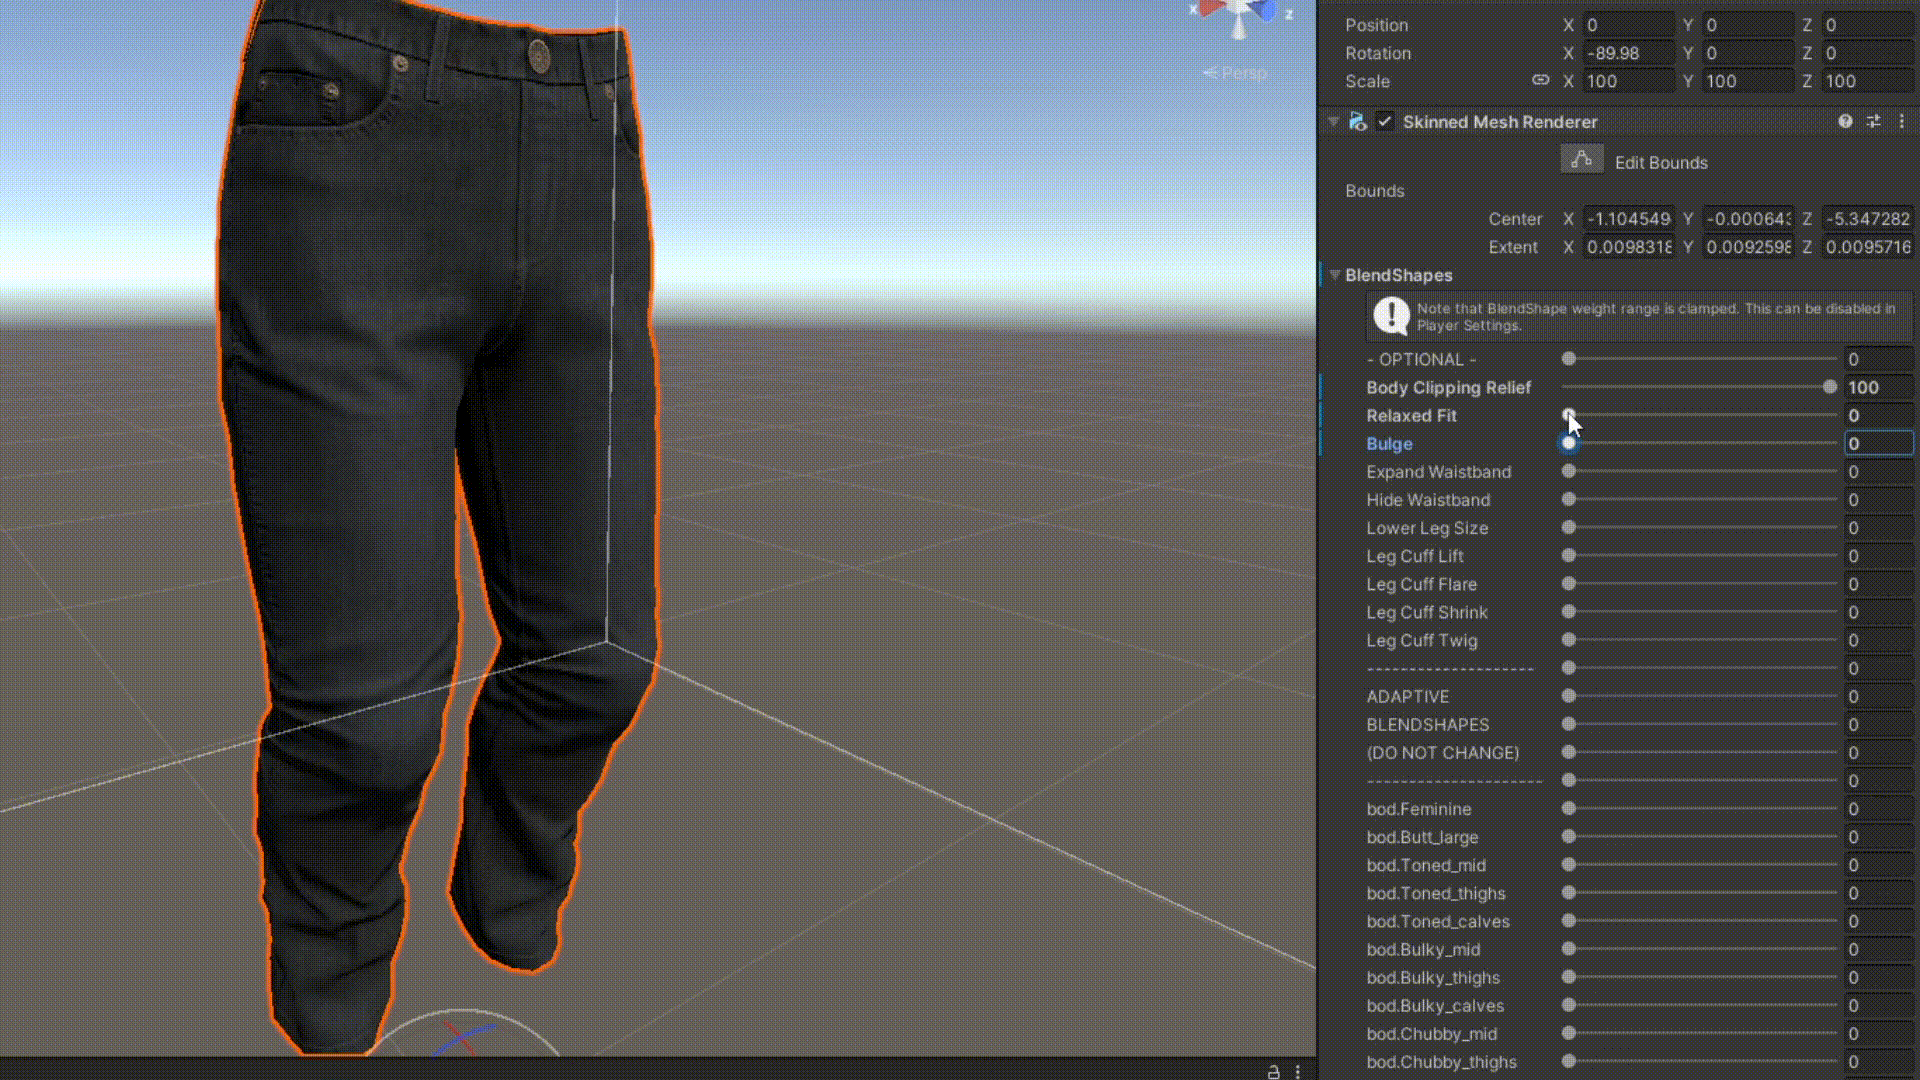Click the panel lock icon at bottom
The height and width of the screenshot is (1080, 1920).
(1273, 1071)
